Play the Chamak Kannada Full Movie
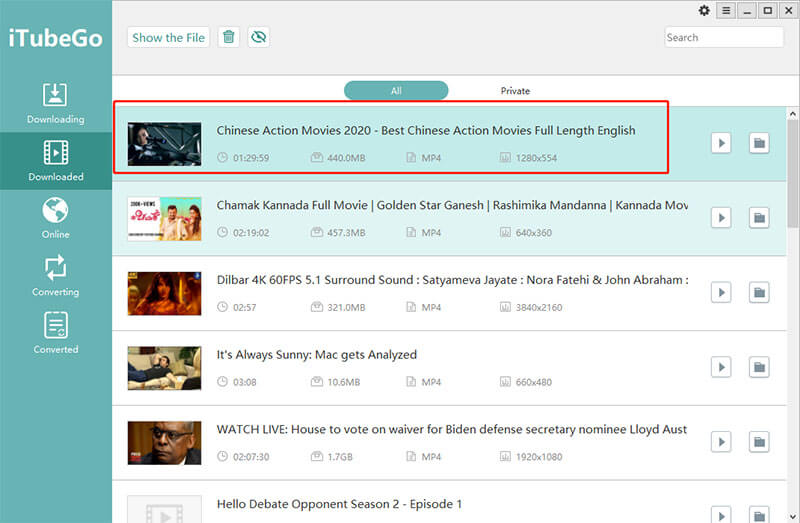The width and height of the screenshot is (800, 523). click(x=721, y=218)
